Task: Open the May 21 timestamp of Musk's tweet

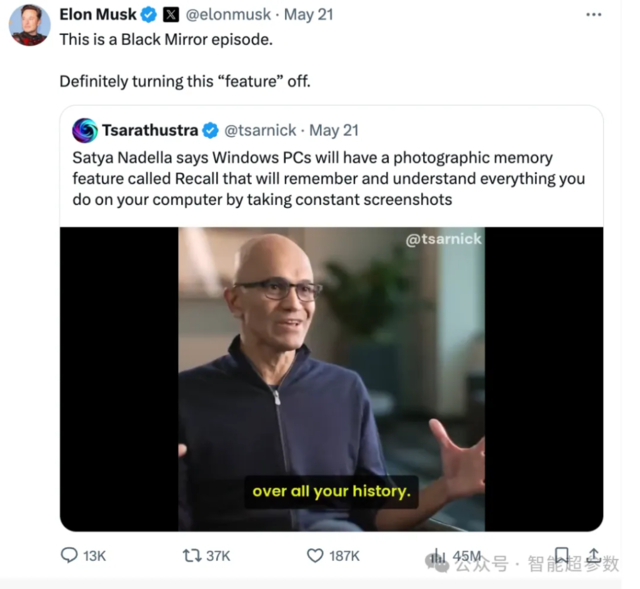Action: coord(309,15)
